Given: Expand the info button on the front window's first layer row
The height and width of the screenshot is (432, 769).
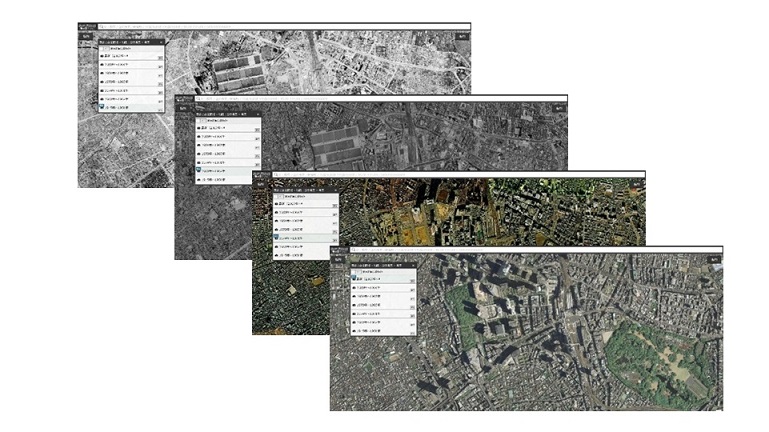Looking at the screenshot, I should click(411, 282).
